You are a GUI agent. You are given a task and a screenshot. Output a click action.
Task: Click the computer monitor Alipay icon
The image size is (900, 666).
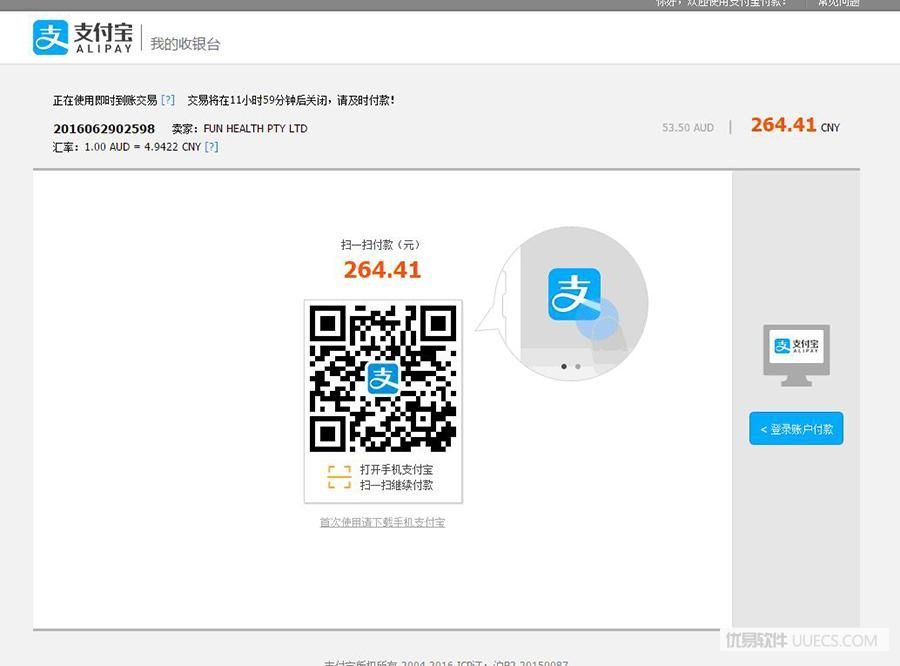pos(796,355)
